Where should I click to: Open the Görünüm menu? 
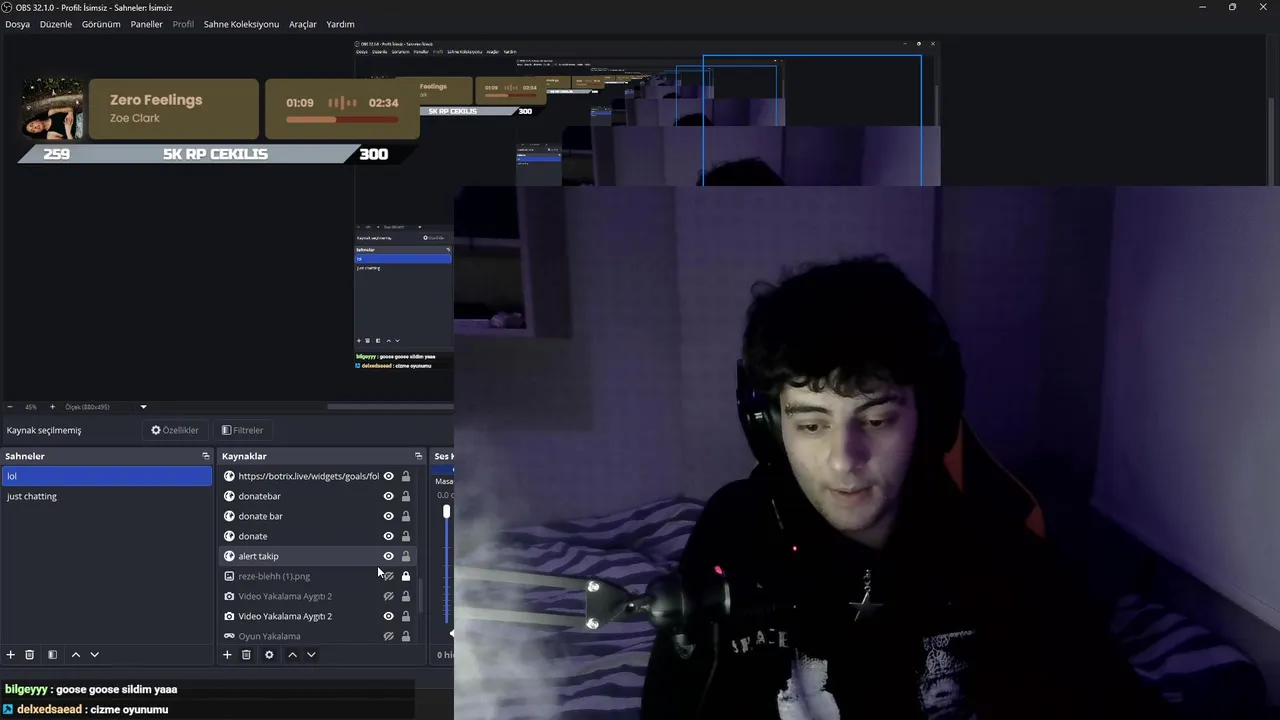pyautogui.click(x=101, y=24)
